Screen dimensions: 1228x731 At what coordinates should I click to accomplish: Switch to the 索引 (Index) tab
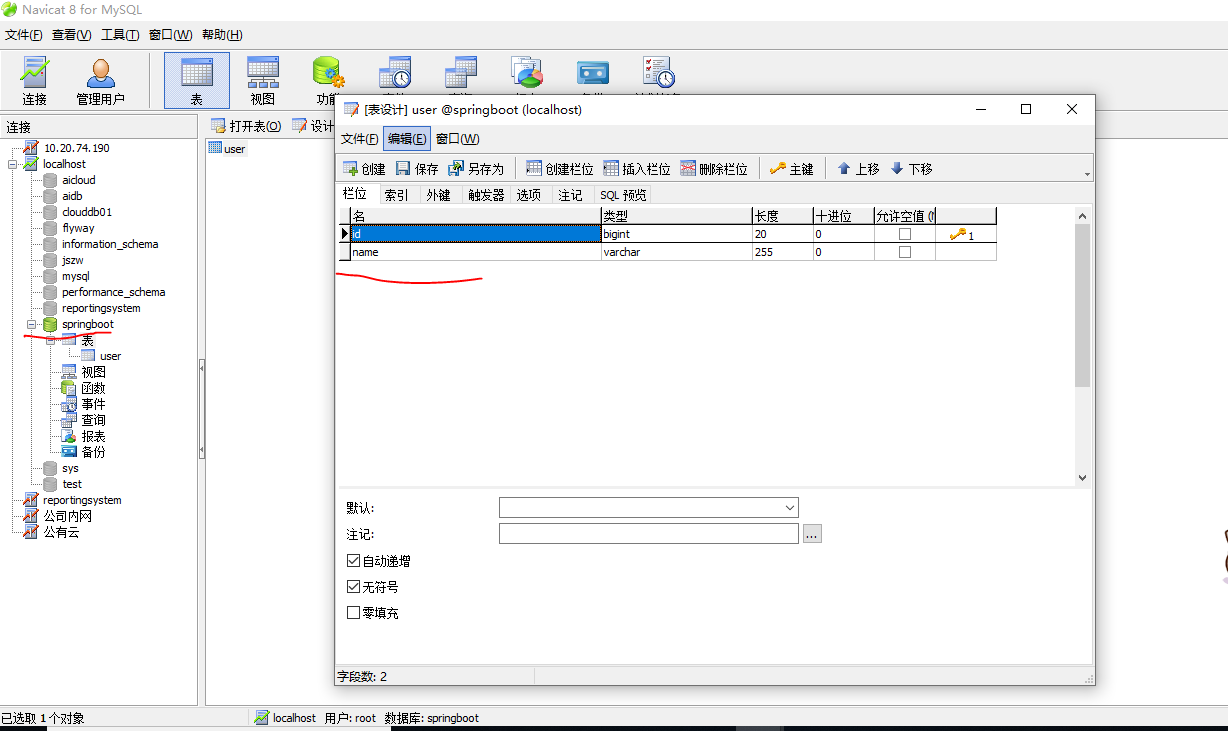pyautogui.click(x=396, y=195)
